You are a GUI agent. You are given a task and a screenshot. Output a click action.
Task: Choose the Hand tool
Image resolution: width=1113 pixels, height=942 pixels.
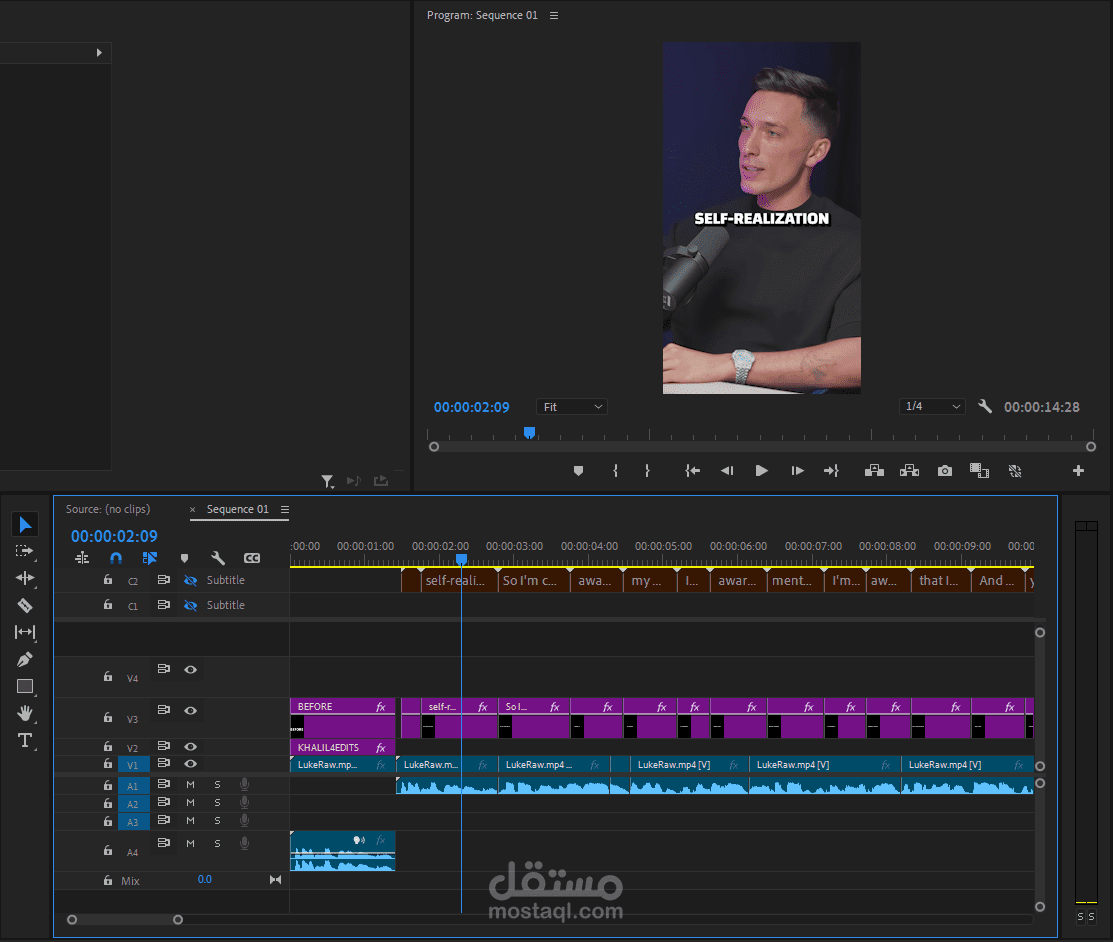click(x=25, y=713)
